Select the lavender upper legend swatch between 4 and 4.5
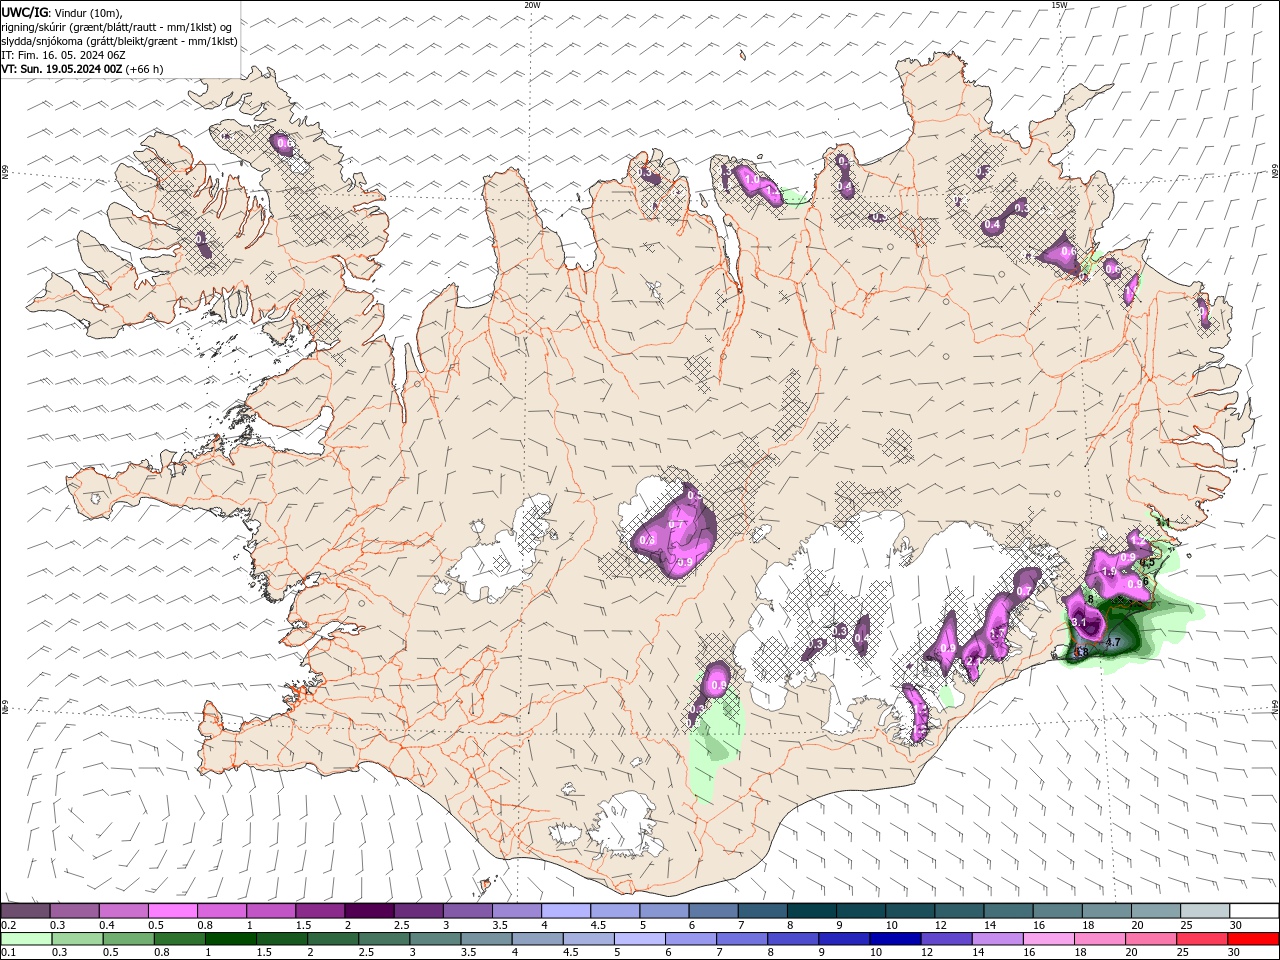The image size is (1280, 960). click(x=565, y=911)
